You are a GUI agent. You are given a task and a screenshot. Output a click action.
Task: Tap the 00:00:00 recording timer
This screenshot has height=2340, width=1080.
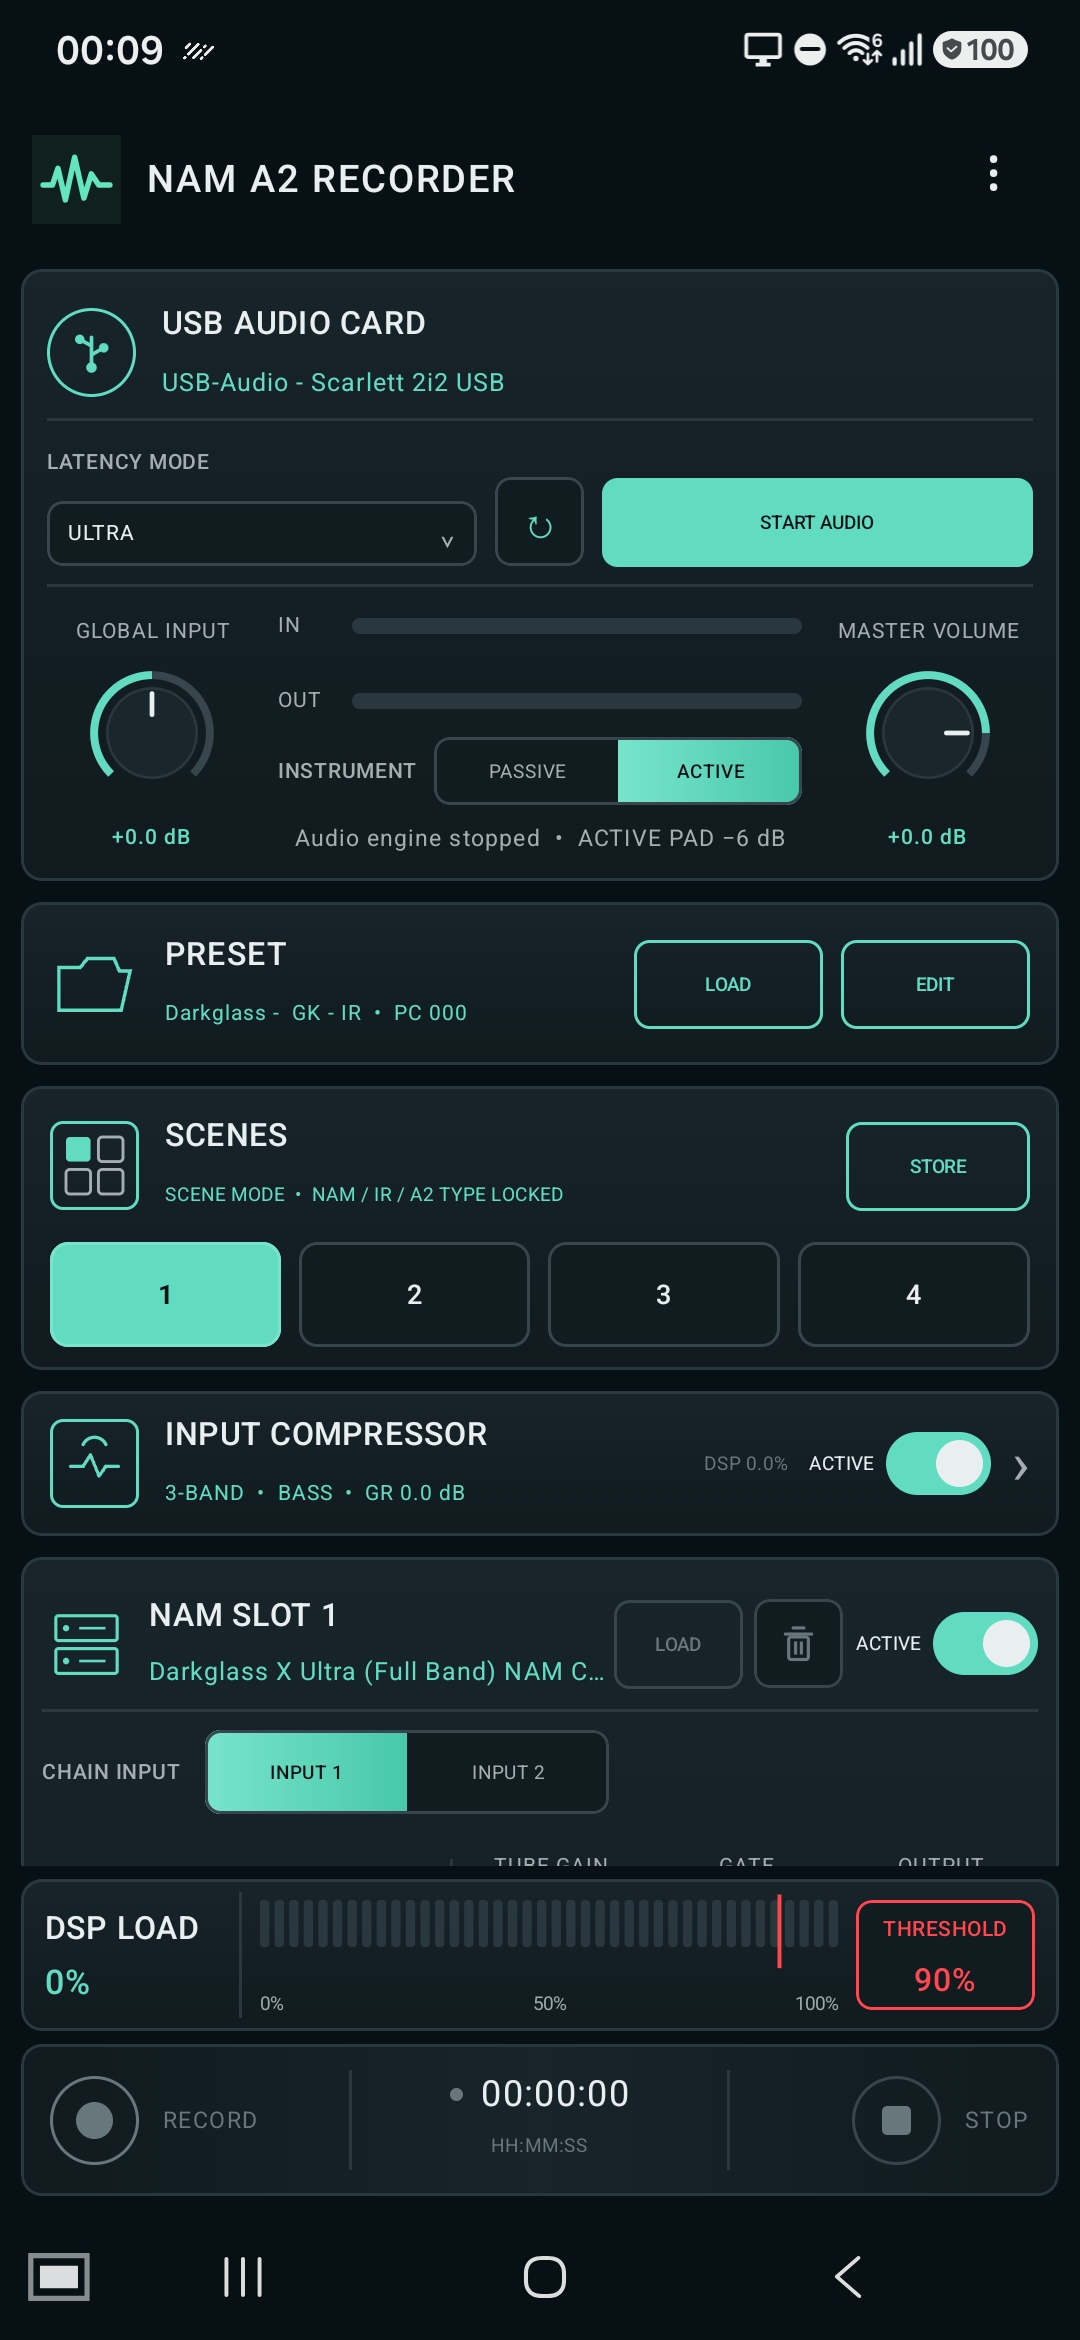pos(555,2094)
